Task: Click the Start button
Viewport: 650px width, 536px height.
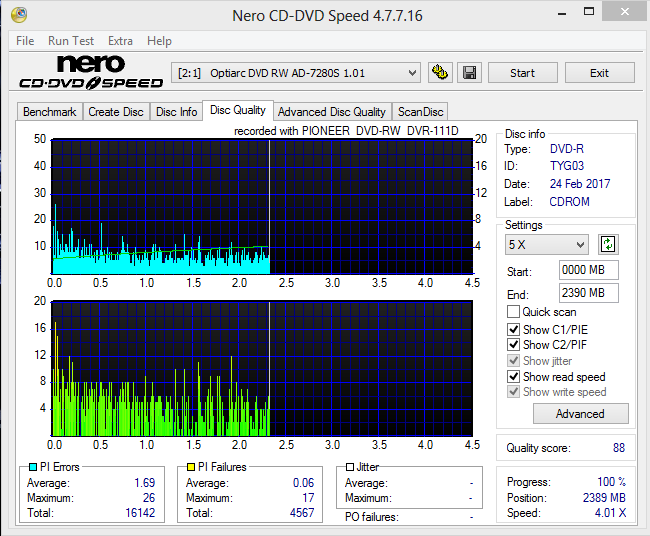Action: 522,73
